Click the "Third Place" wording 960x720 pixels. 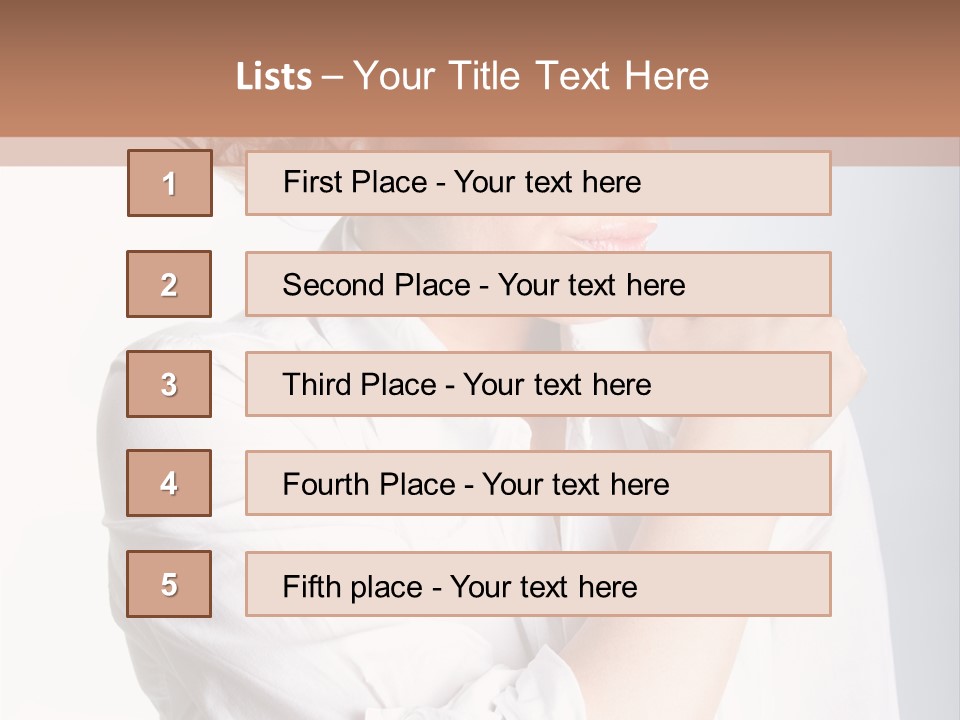tap(360, 385)
